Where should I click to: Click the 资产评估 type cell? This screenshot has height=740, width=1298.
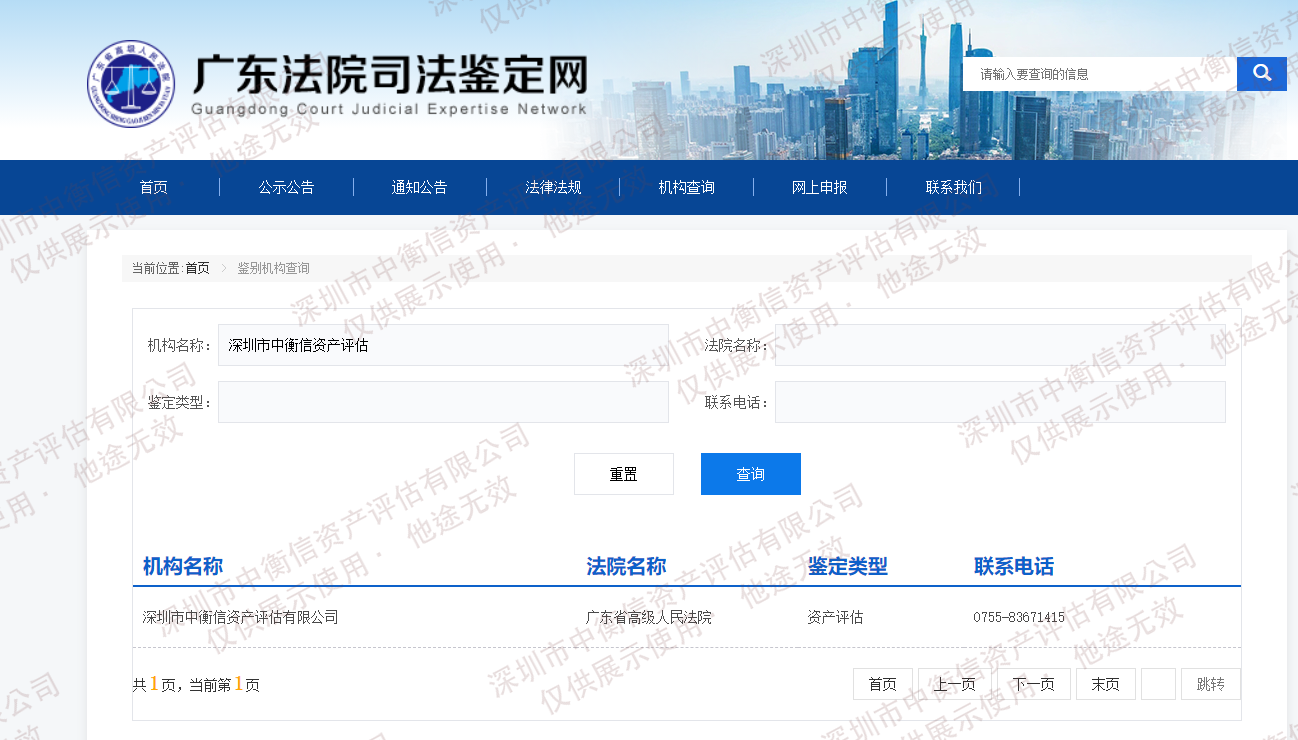835,617
